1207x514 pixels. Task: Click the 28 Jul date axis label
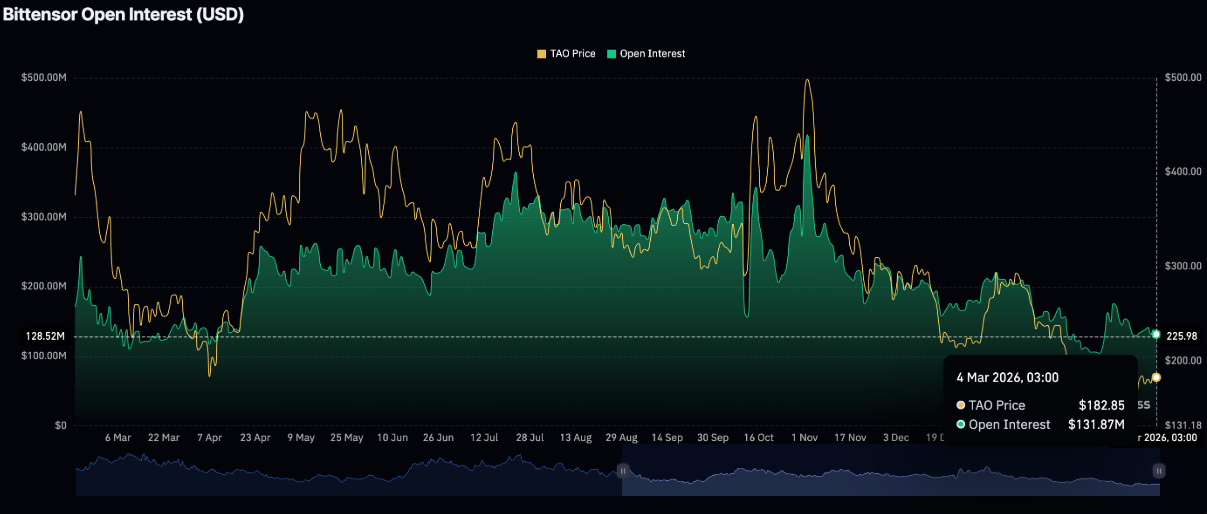[x=530, y=438]
